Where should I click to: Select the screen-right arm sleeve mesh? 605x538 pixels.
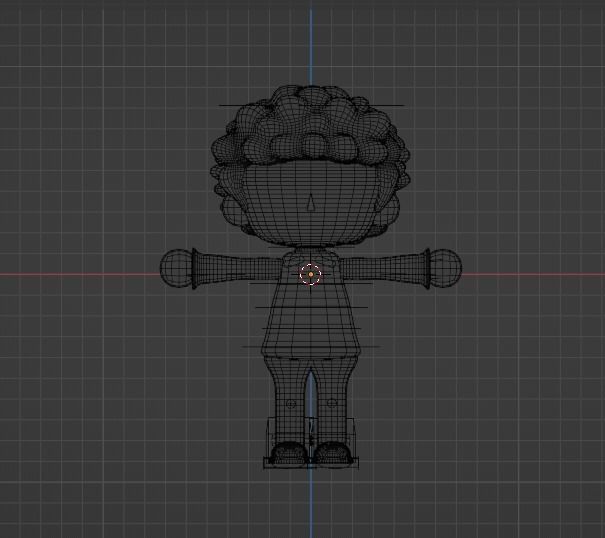385,269
